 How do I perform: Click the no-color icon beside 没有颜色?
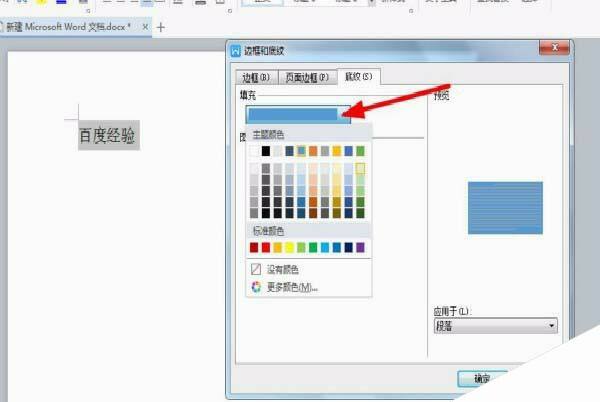[x=256, y=269]
